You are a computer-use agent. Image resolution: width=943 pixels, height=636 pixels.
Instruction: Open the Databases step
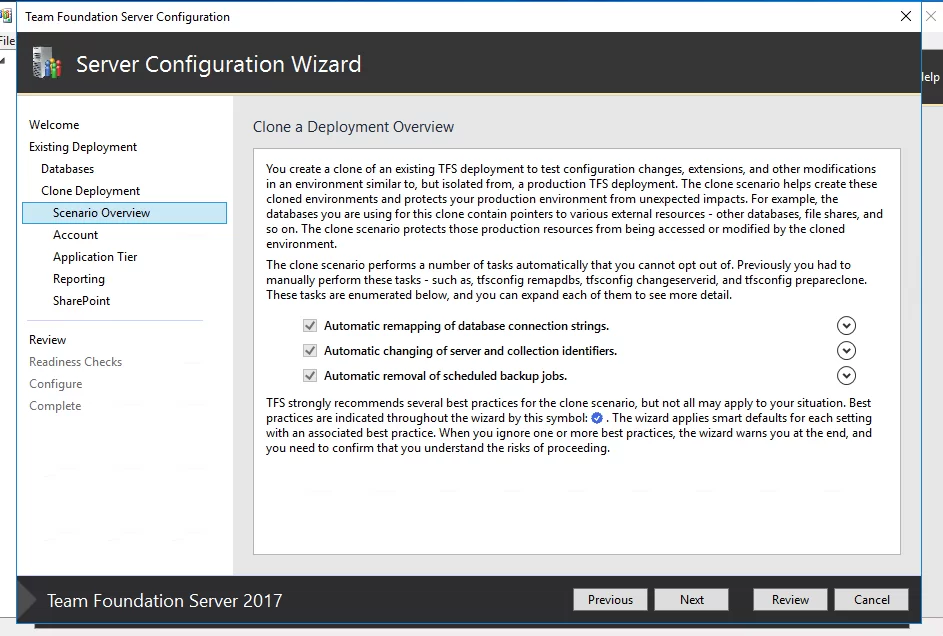[x=68, y=169]
